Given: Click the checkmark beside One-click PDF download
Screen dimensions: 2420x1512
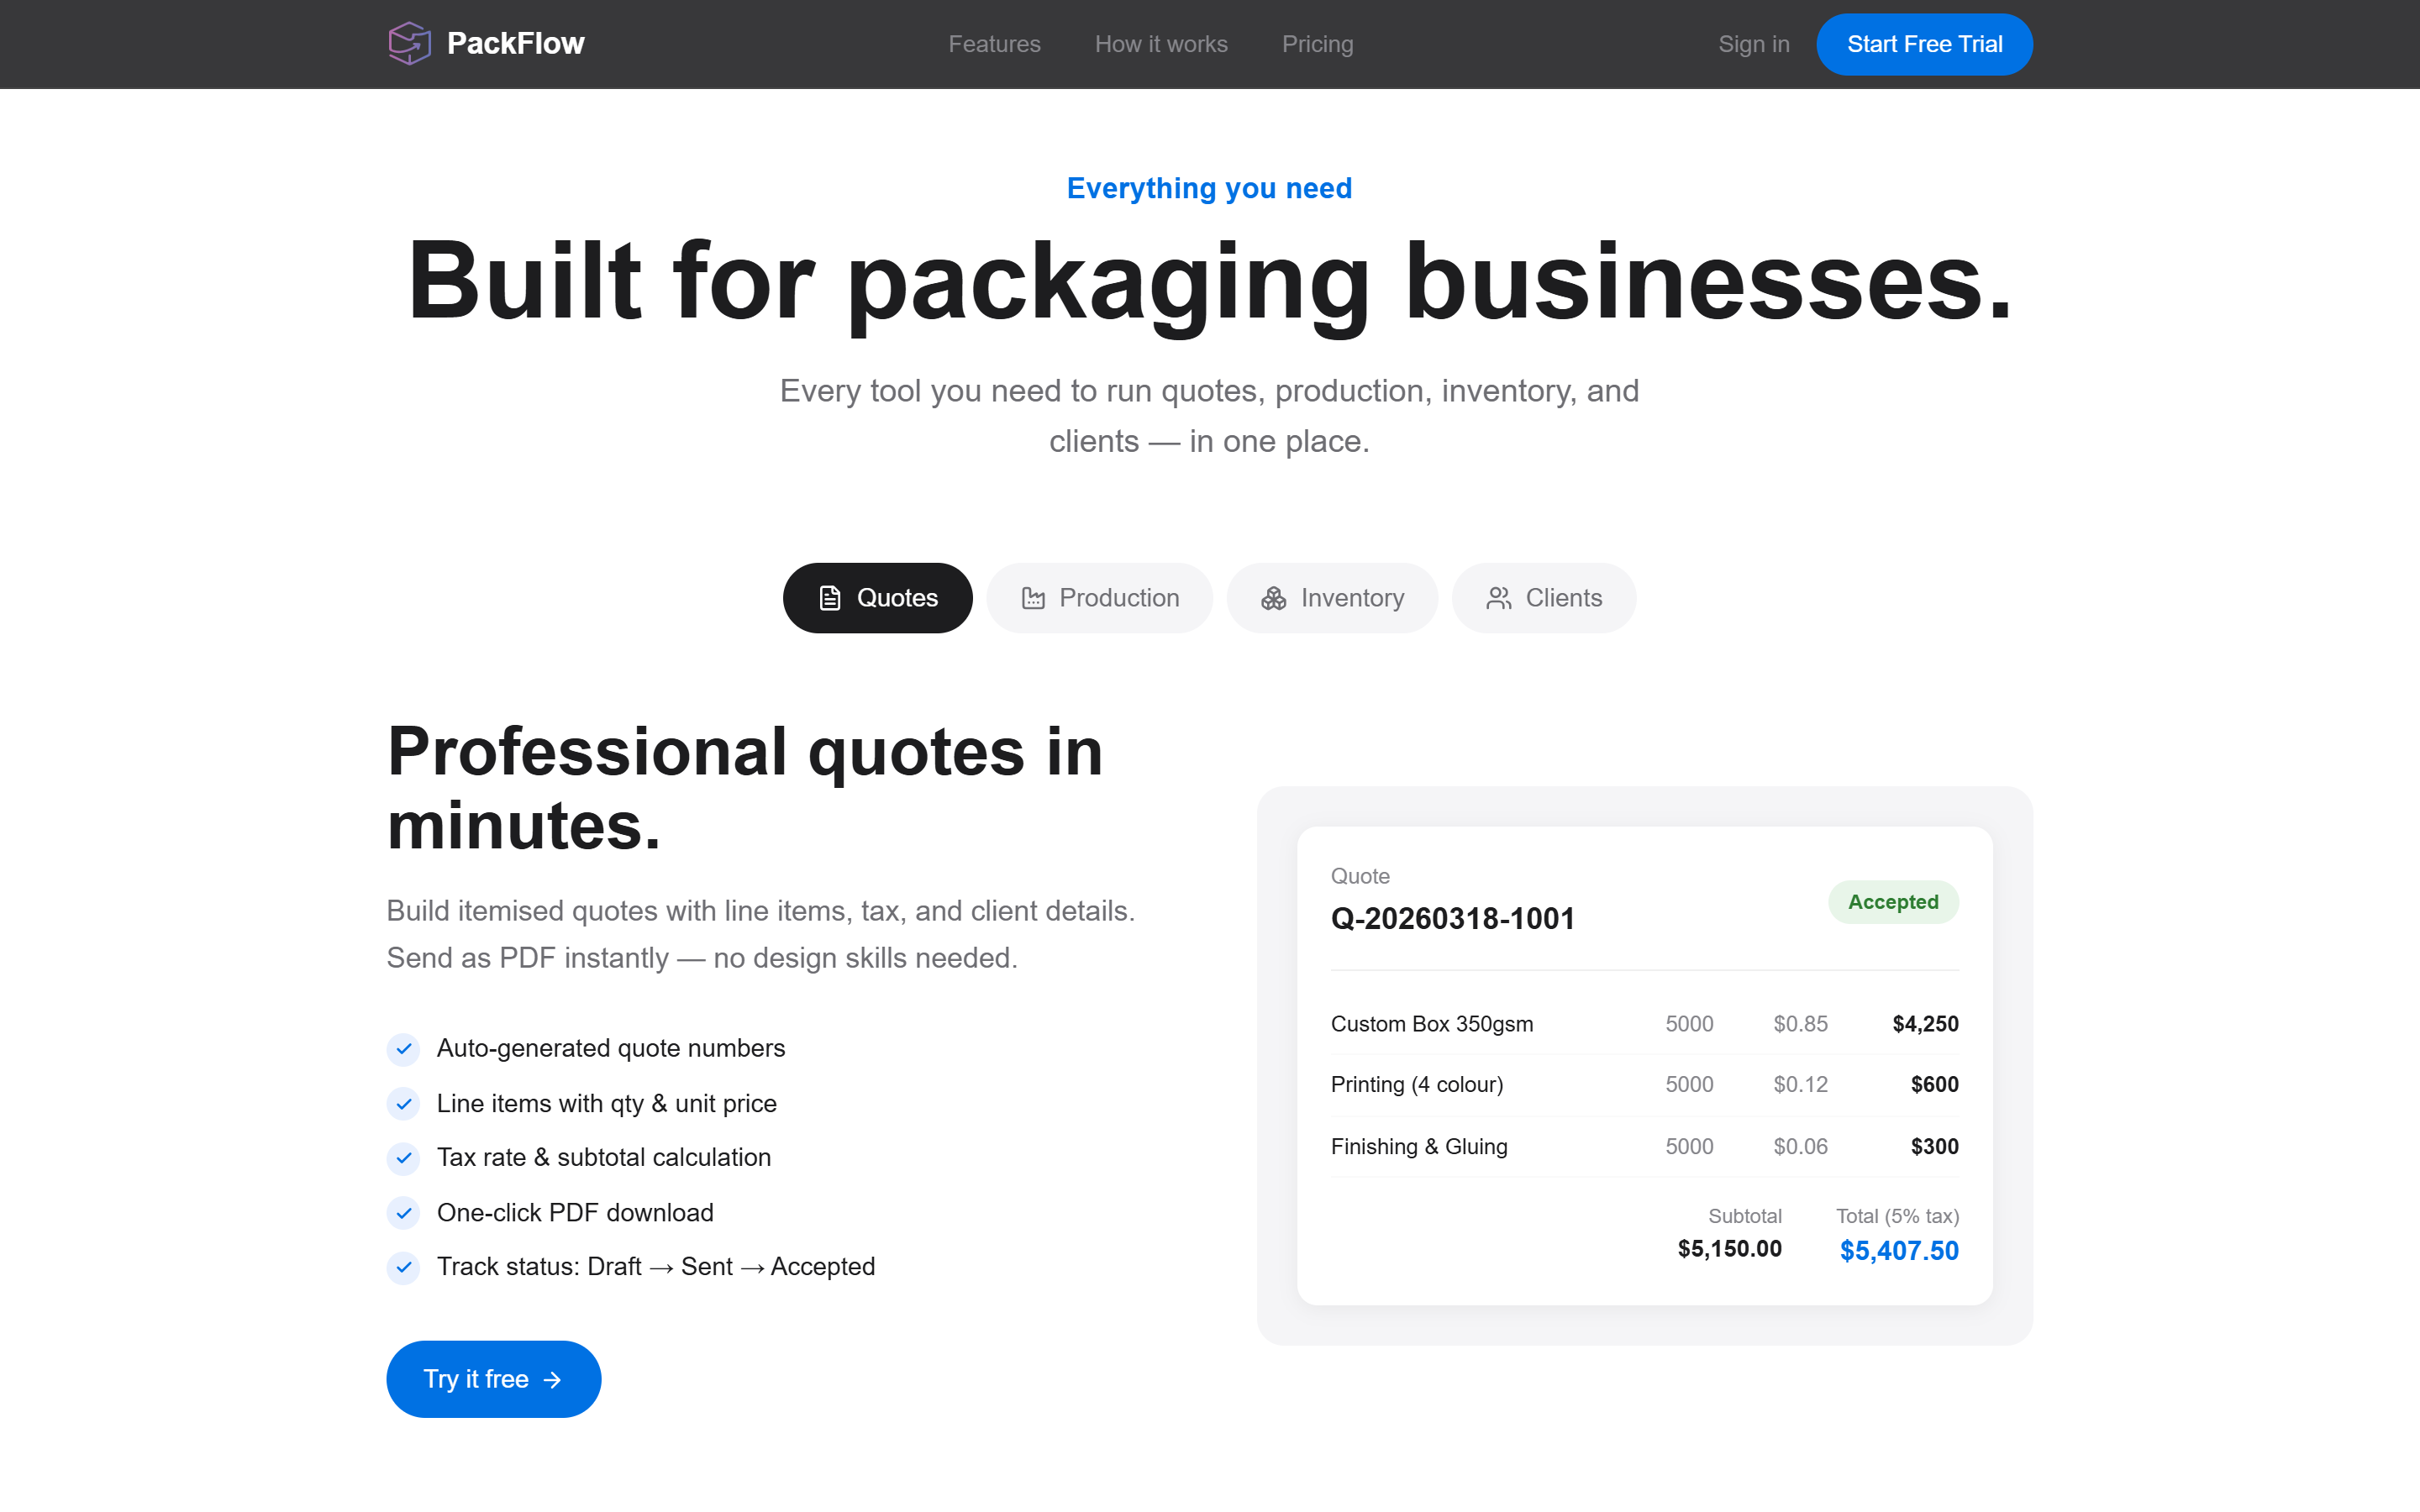Looking at the screenshot, I should click(403, 1213).
